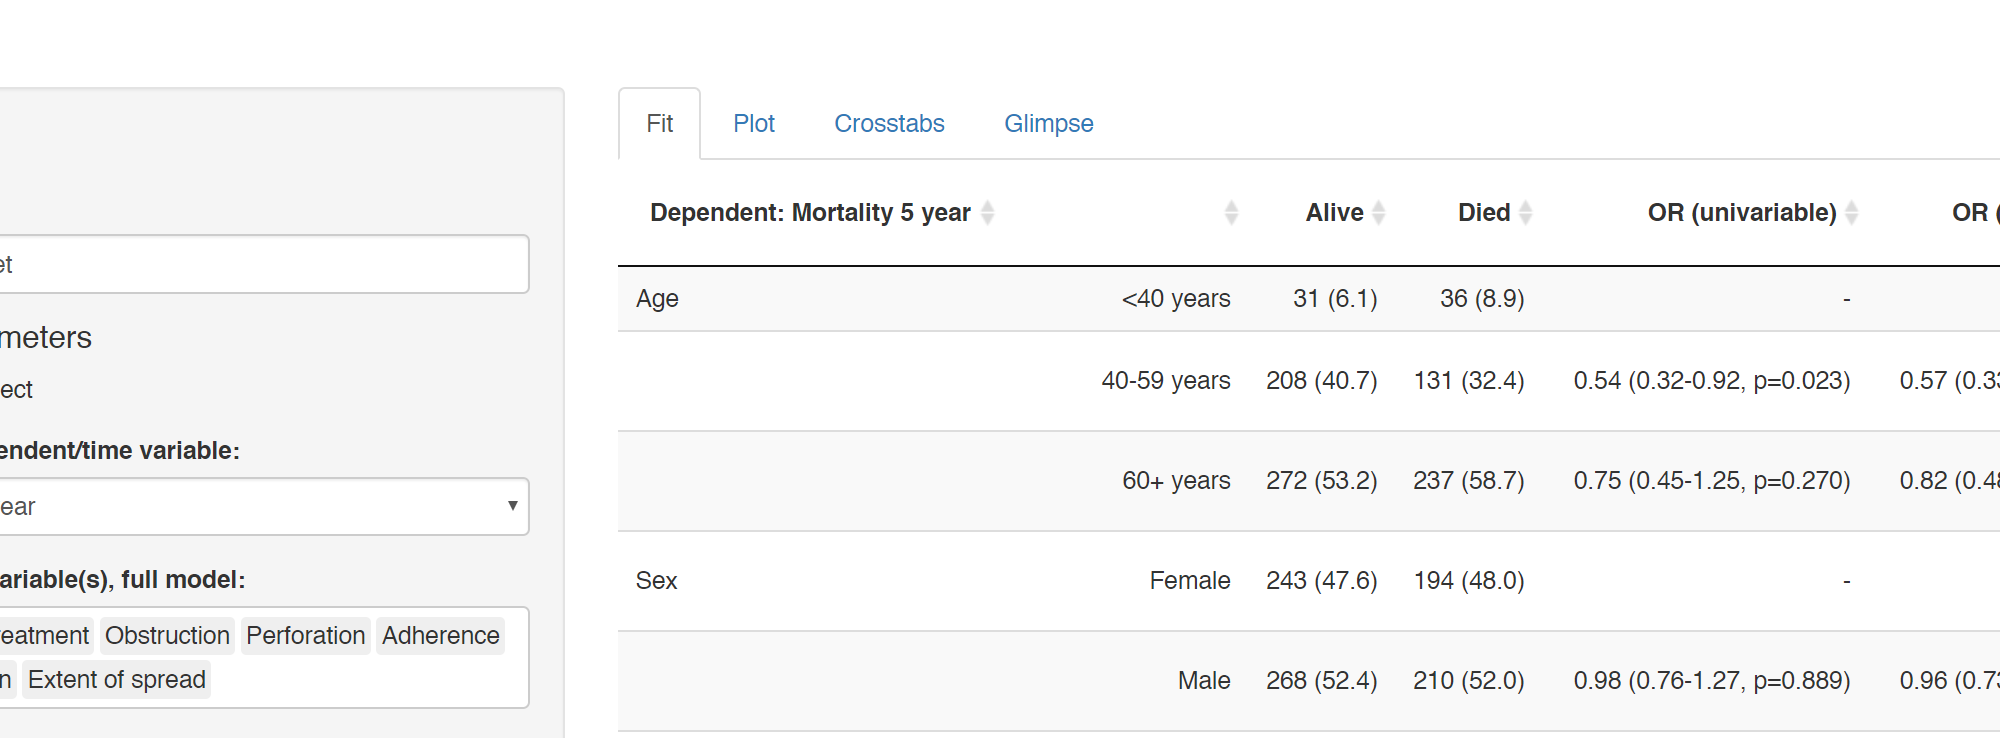Click the 40-59 years row label

(x=1165, y=381)
